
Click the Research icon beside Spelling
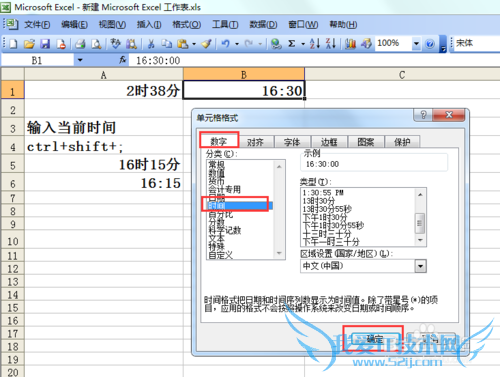click(x=131, y=44)
